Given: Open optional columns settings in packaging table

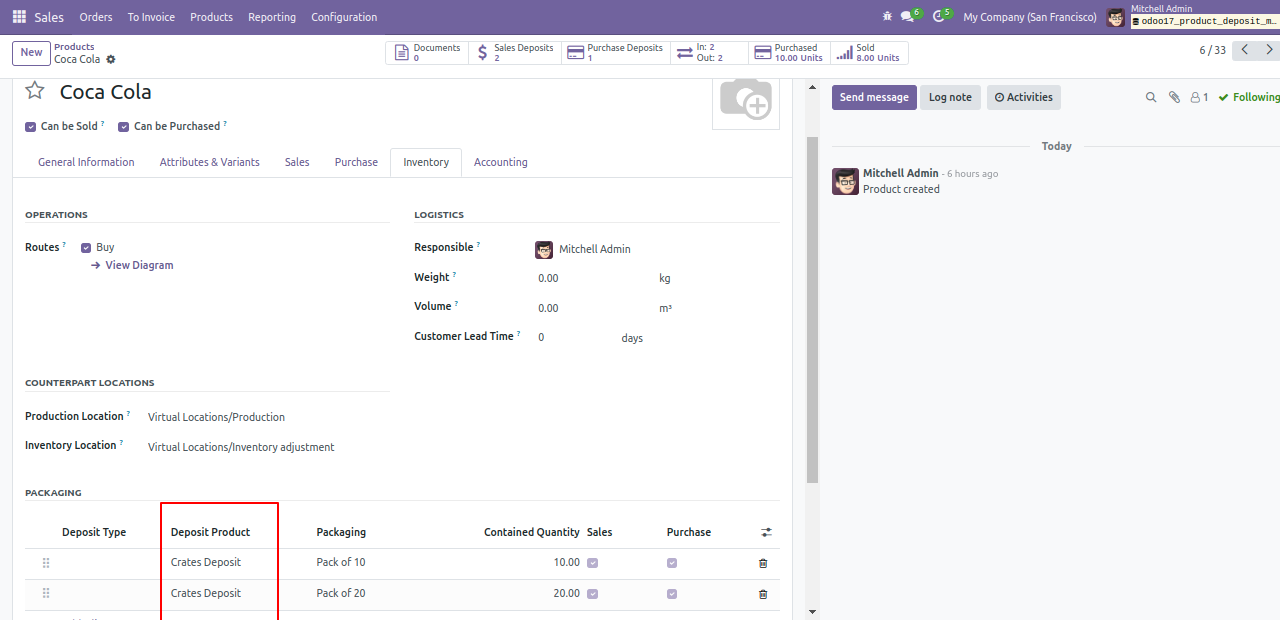Looking at the screenshot, I should (767, 532).
